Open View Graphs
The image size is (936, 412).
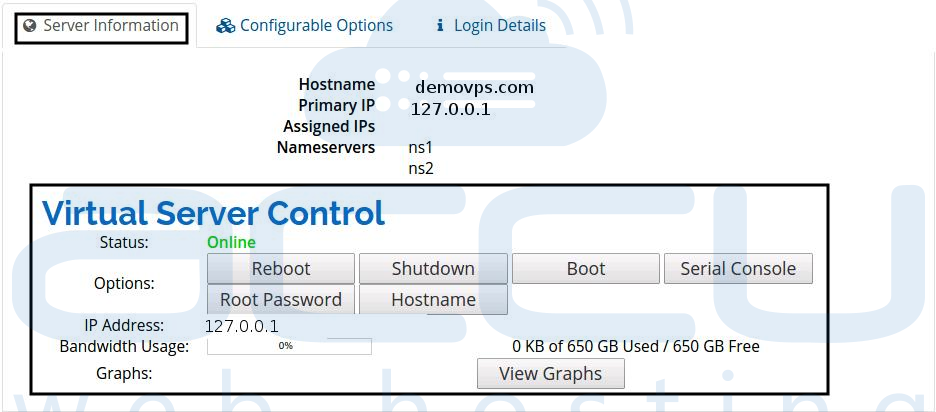(551, 374)
